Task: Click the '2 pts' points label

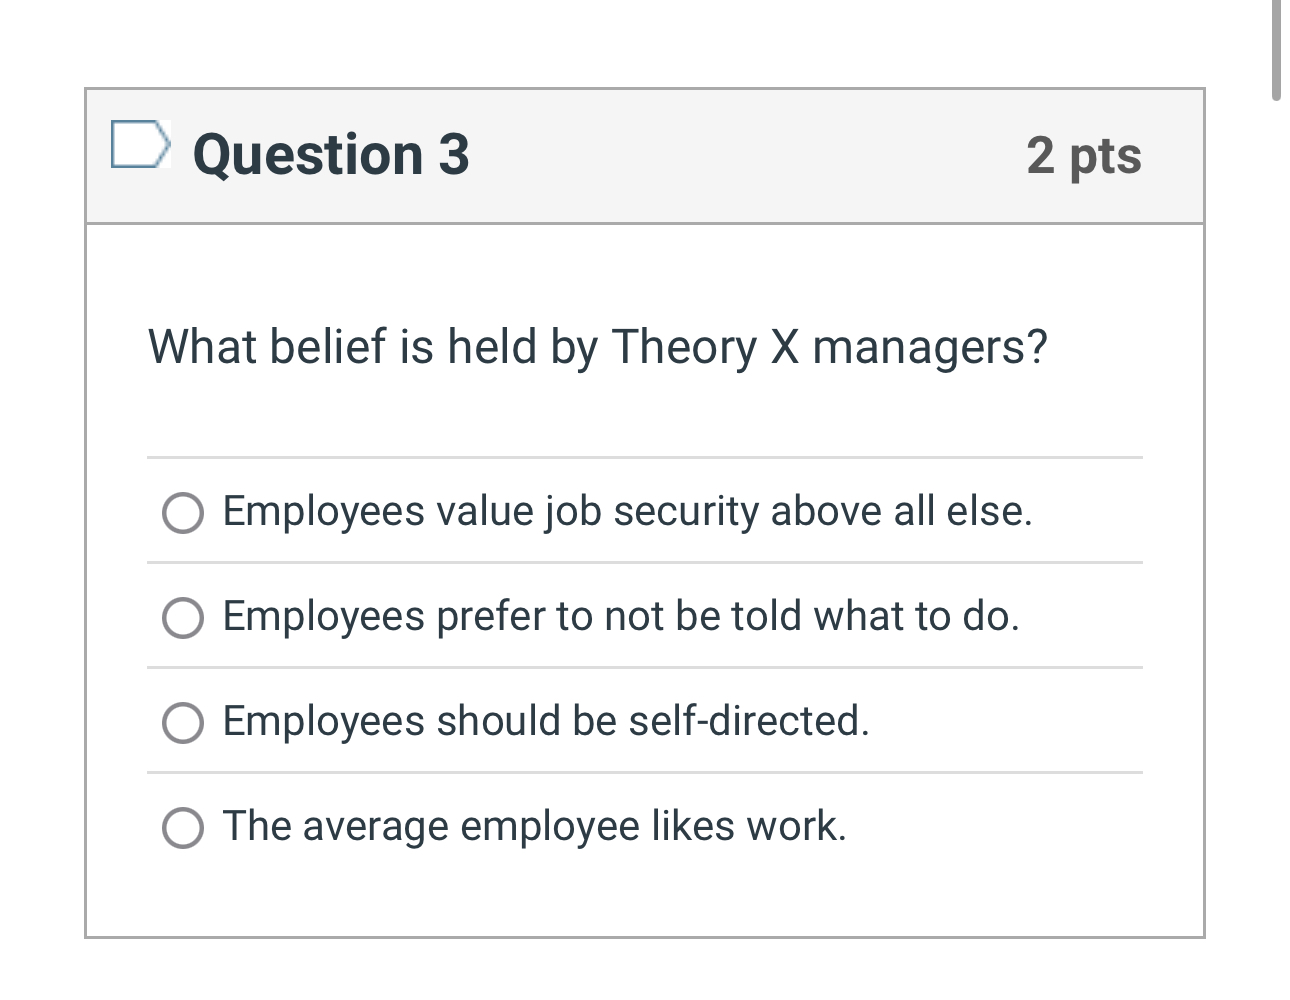Action: [x=1084, y=156]
